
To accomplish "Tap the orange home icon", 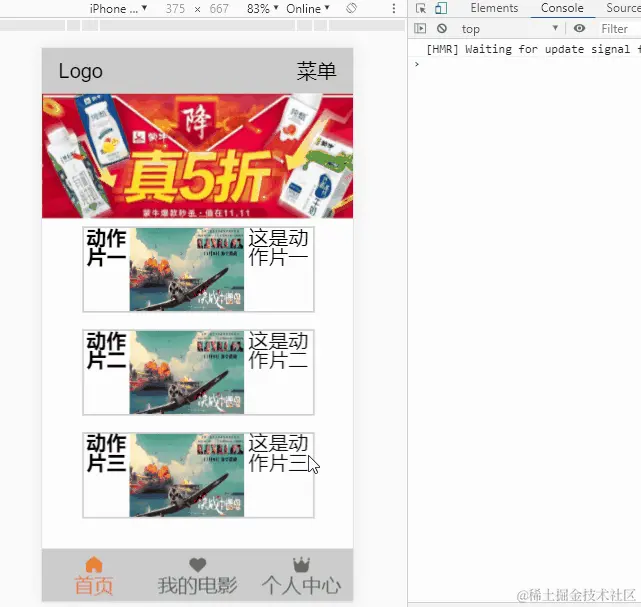I will click(94, 564).
